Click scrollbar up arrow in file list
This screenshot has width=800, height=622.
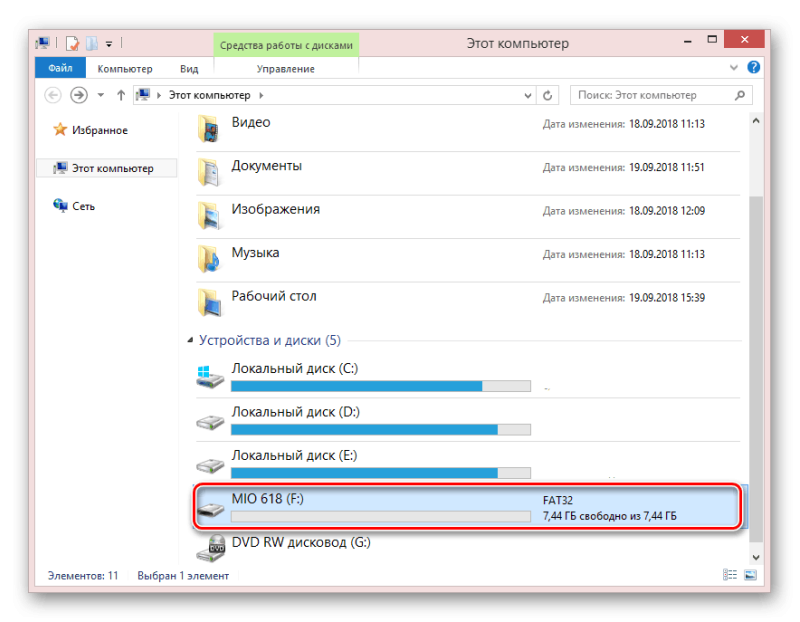(756, 121)
